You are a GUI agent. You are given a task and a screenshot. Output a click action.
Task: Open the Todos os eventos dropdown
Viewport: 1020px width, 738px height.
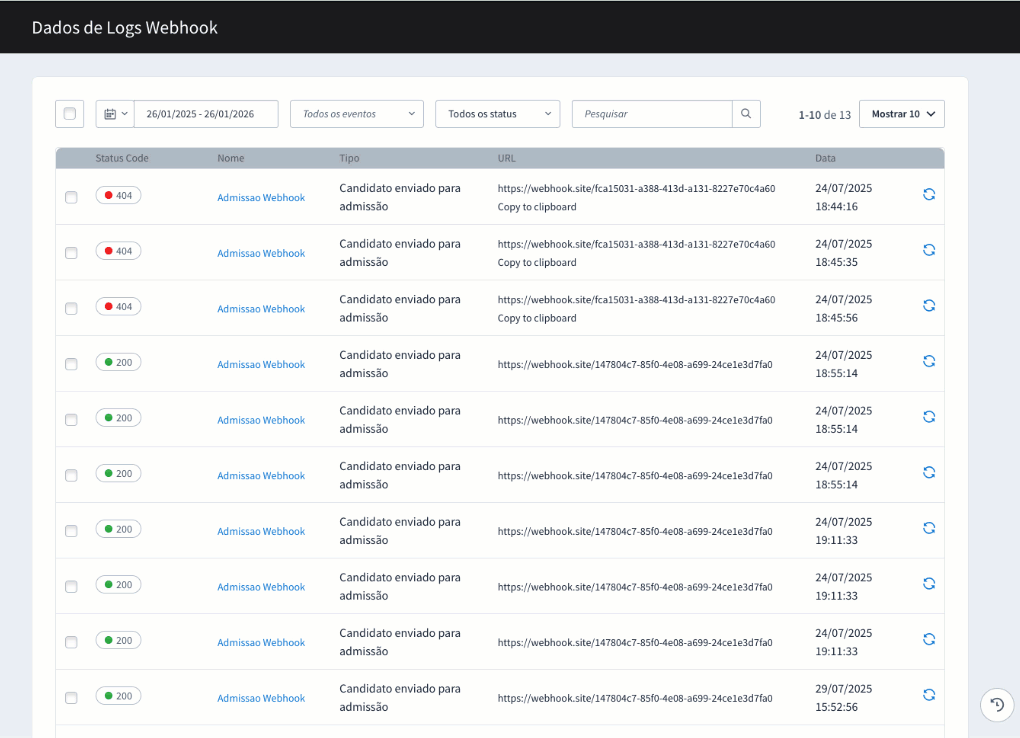pos(356,113)
